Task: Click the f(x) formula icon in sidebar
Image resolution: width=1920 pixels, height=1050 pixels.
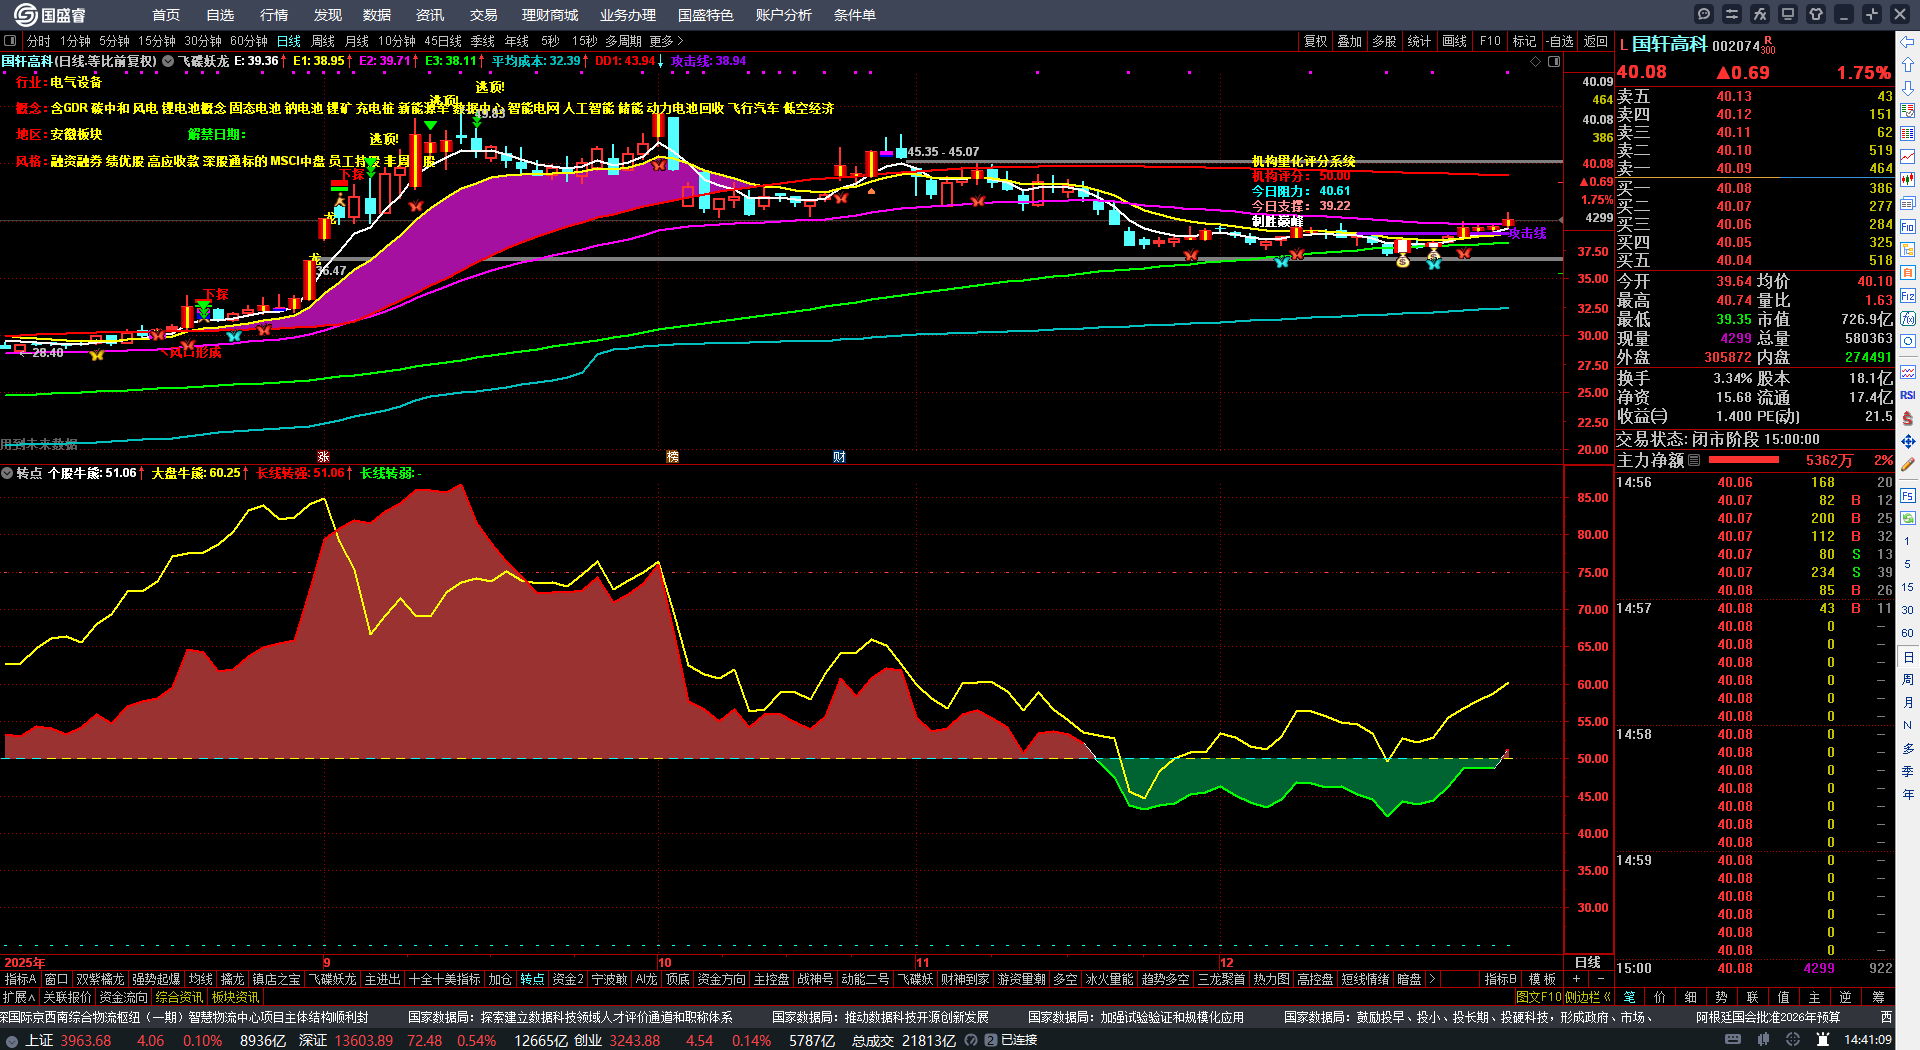Action: (1908, 319)
